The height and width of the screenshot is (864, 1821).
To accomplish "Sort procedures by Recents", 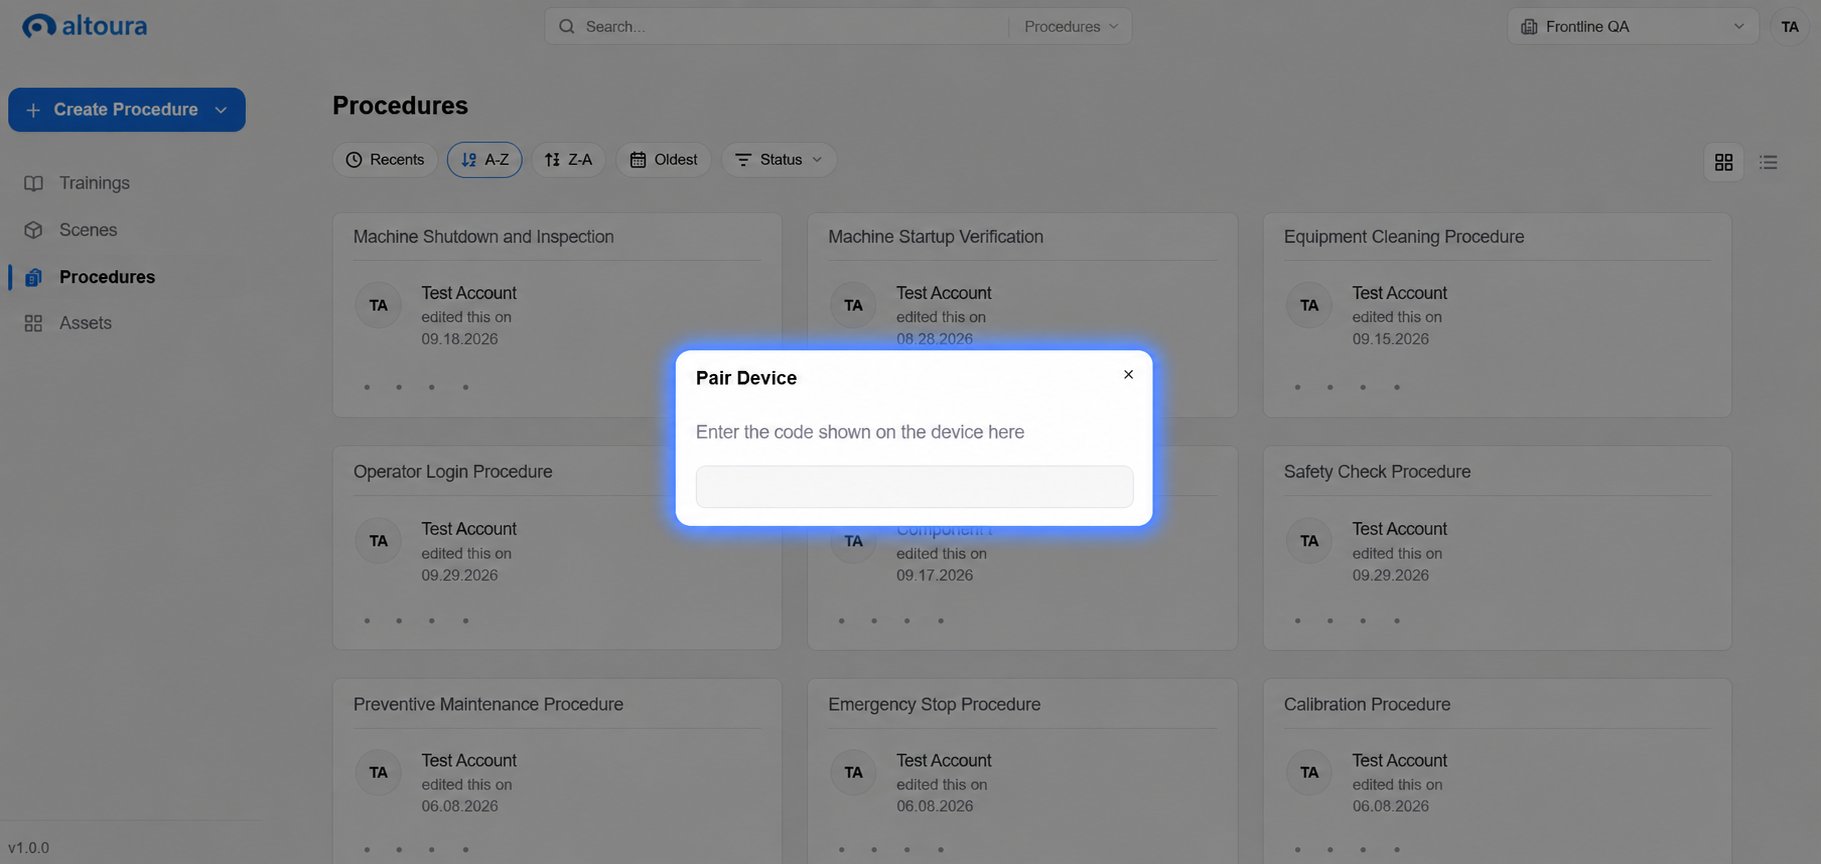I will [385, 160].
